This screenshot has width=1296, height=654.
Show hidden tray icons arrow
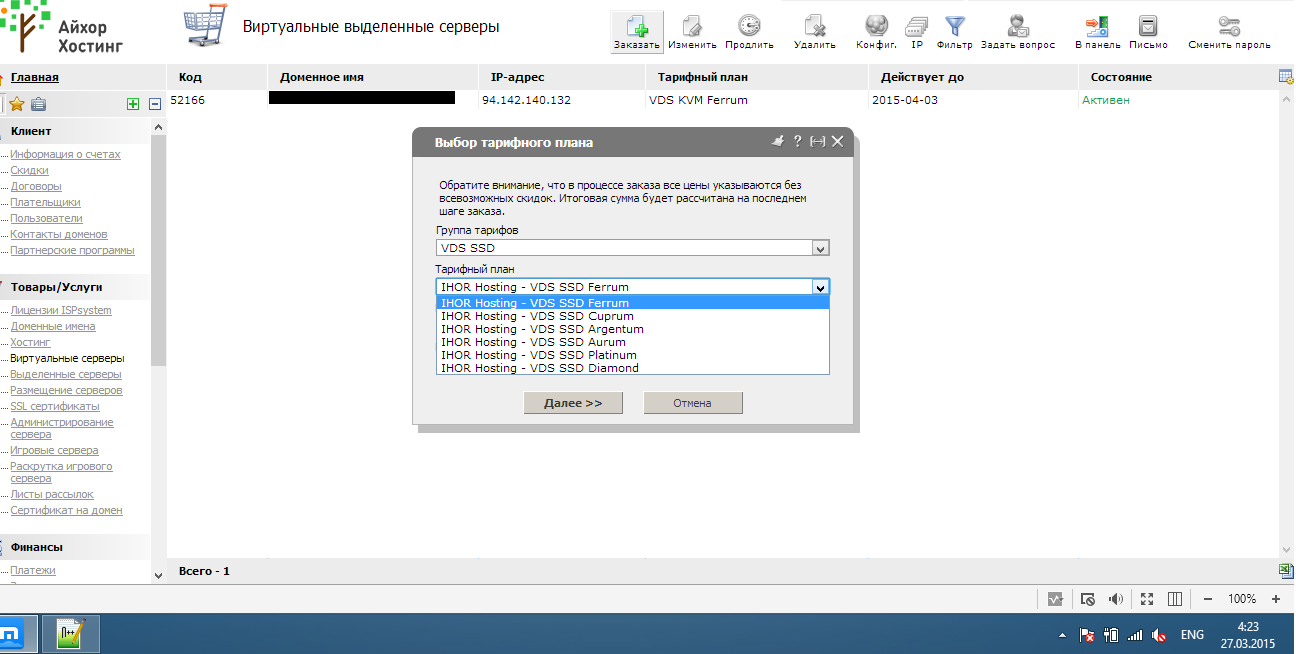1062,635
